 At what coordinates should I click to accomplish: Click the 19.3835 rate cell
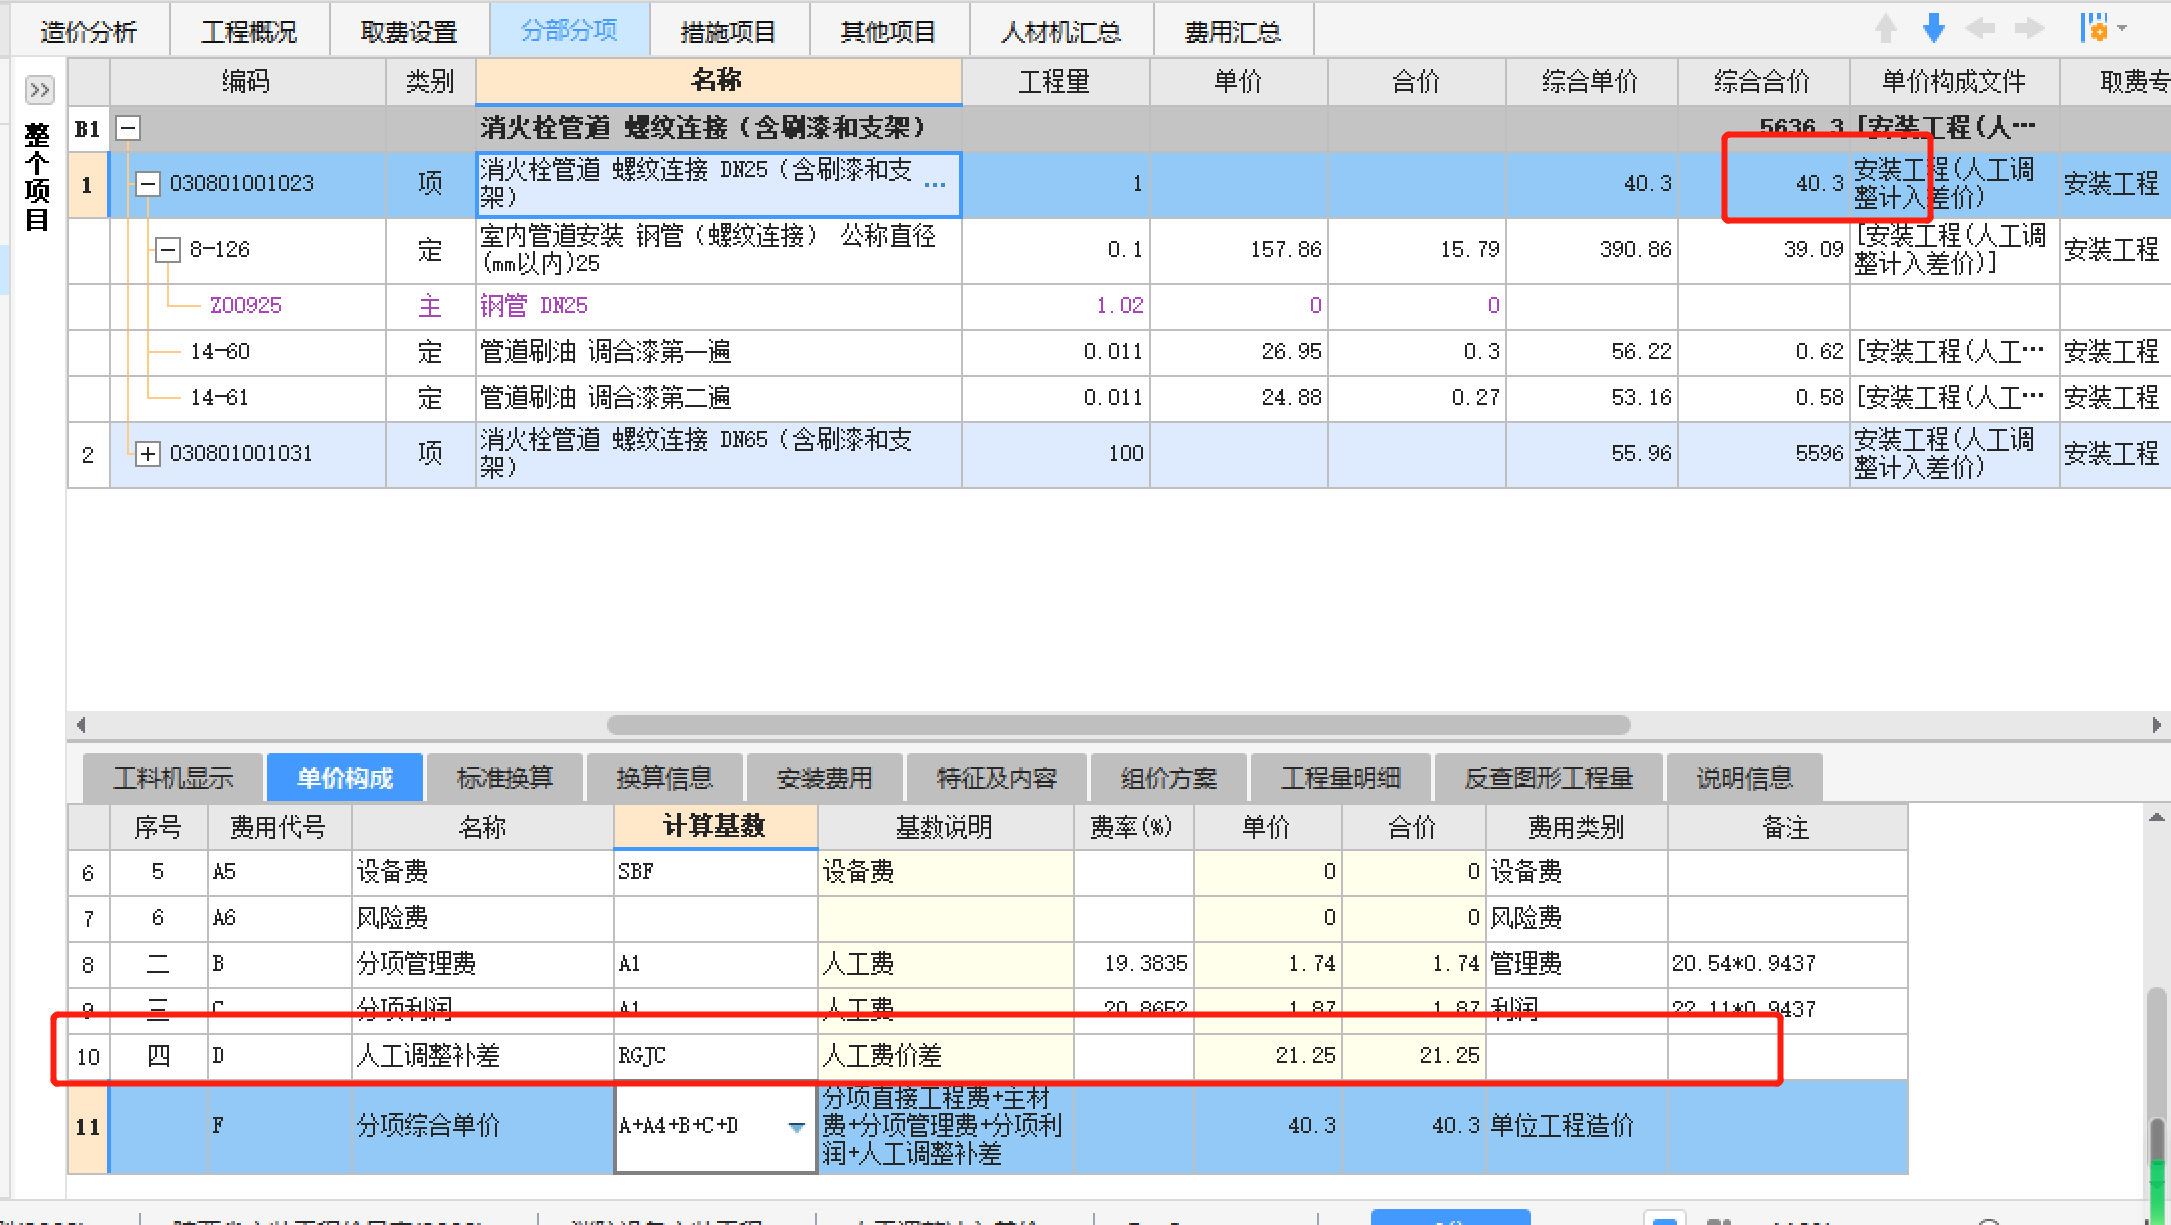click(1133, 964)
